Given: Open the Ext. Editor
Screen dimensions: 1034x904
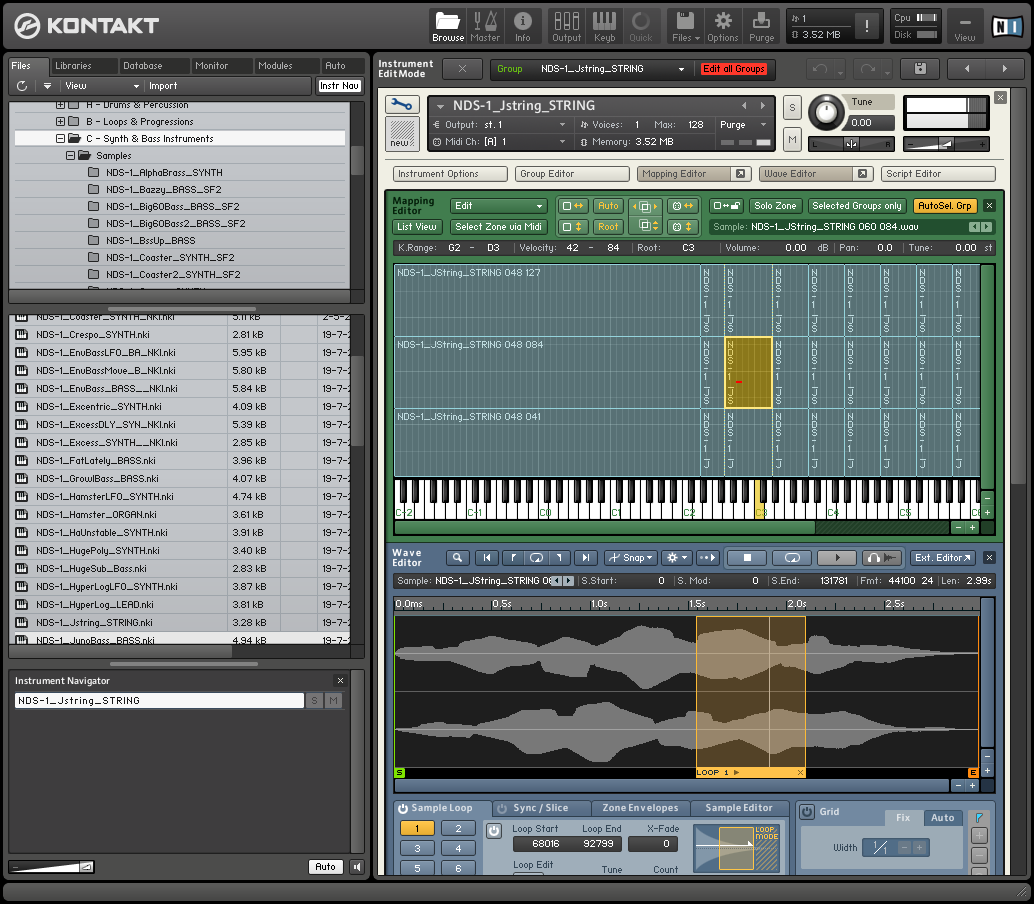Looking at the screenshot, I should point(942,558).
